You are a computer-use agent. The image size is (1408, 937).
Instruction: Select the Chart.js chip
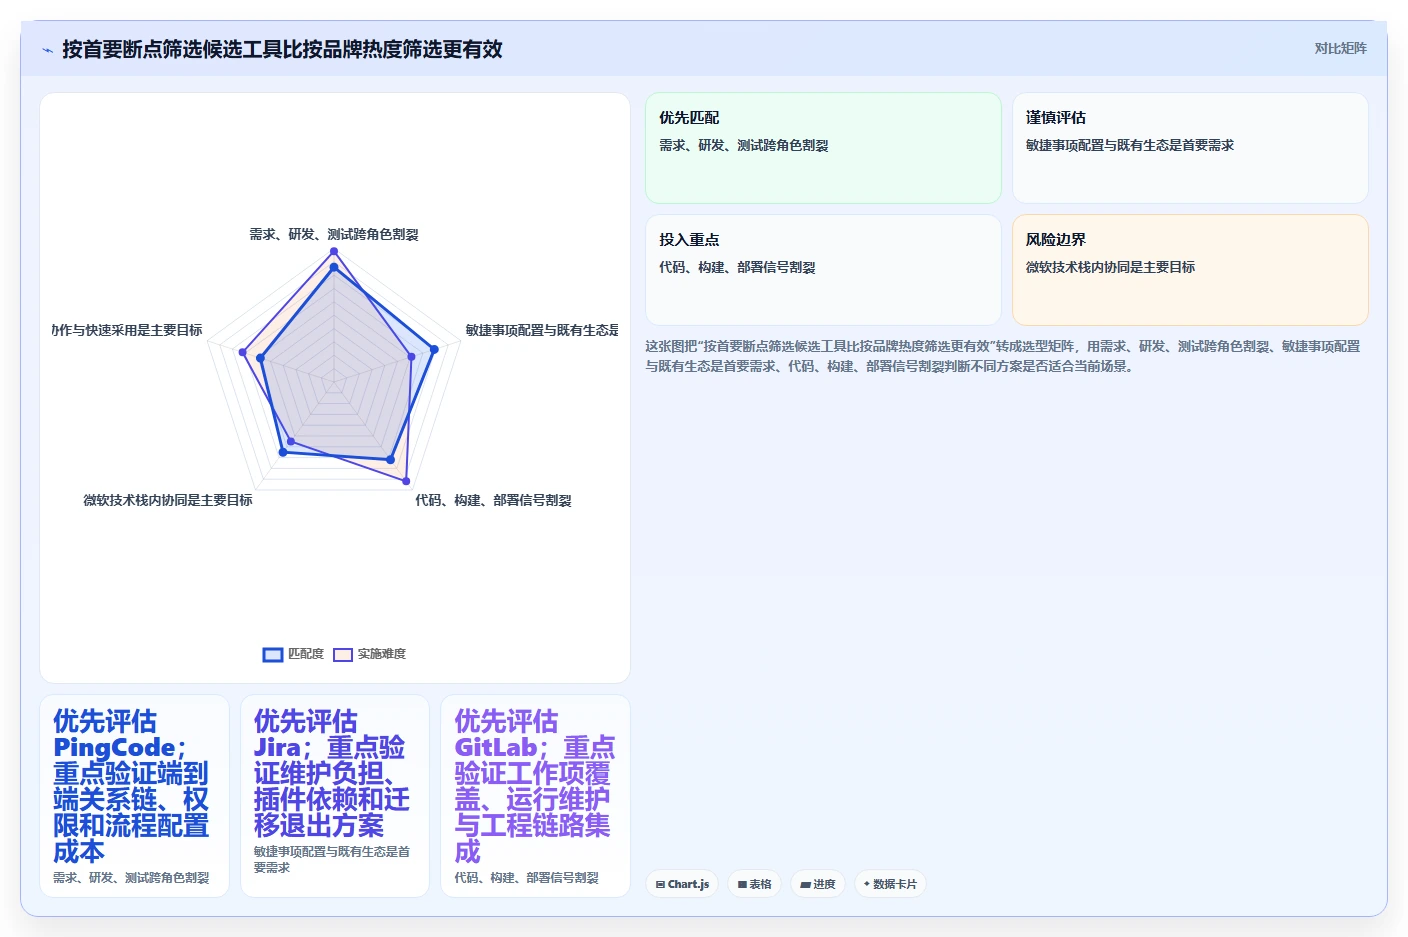[x=682, y=884]
